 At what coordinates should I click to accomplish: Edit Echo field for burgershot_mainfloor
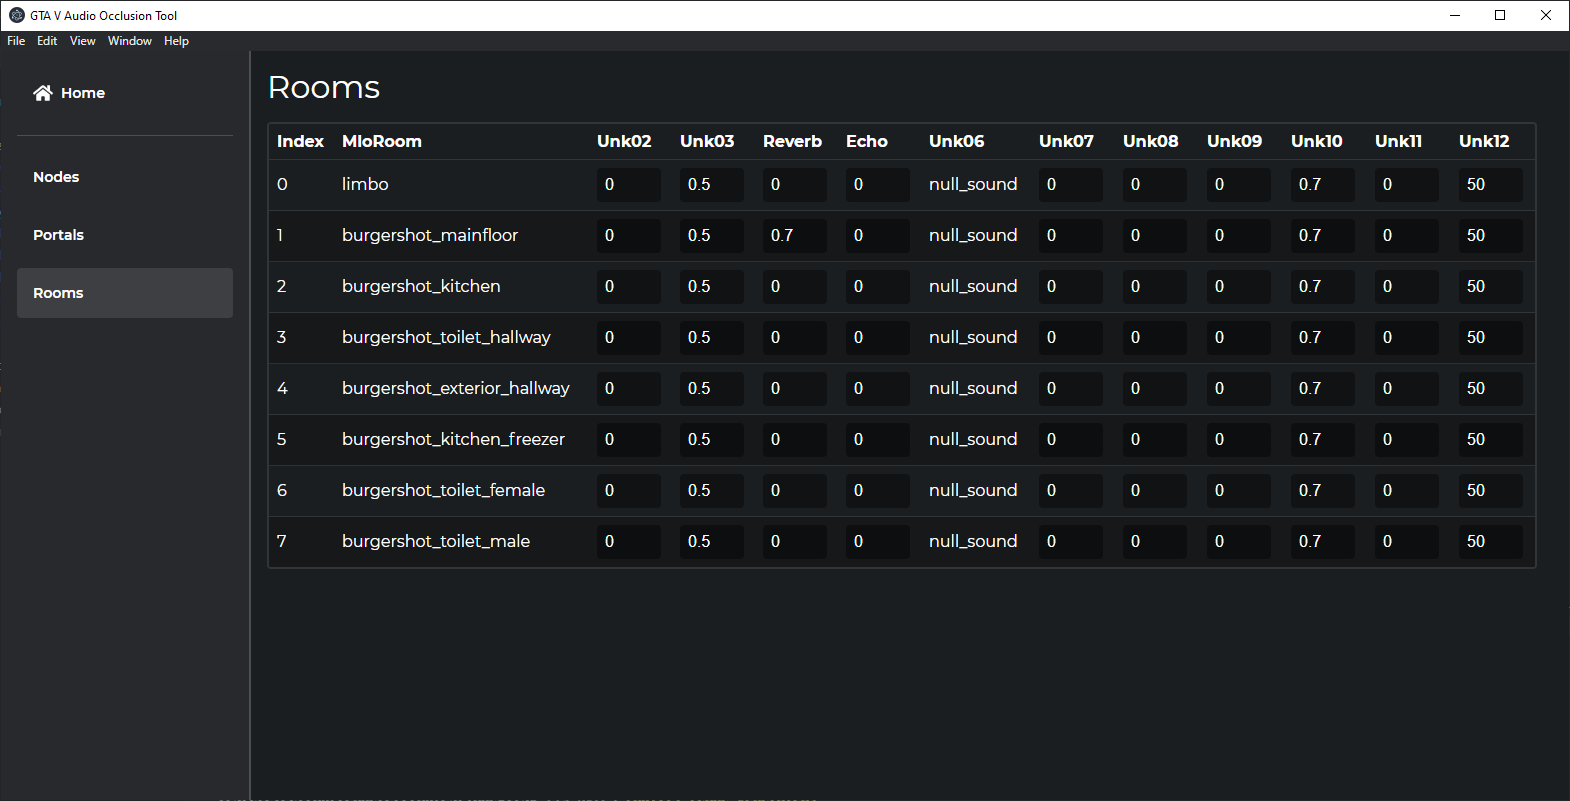[x=877, y=236]
